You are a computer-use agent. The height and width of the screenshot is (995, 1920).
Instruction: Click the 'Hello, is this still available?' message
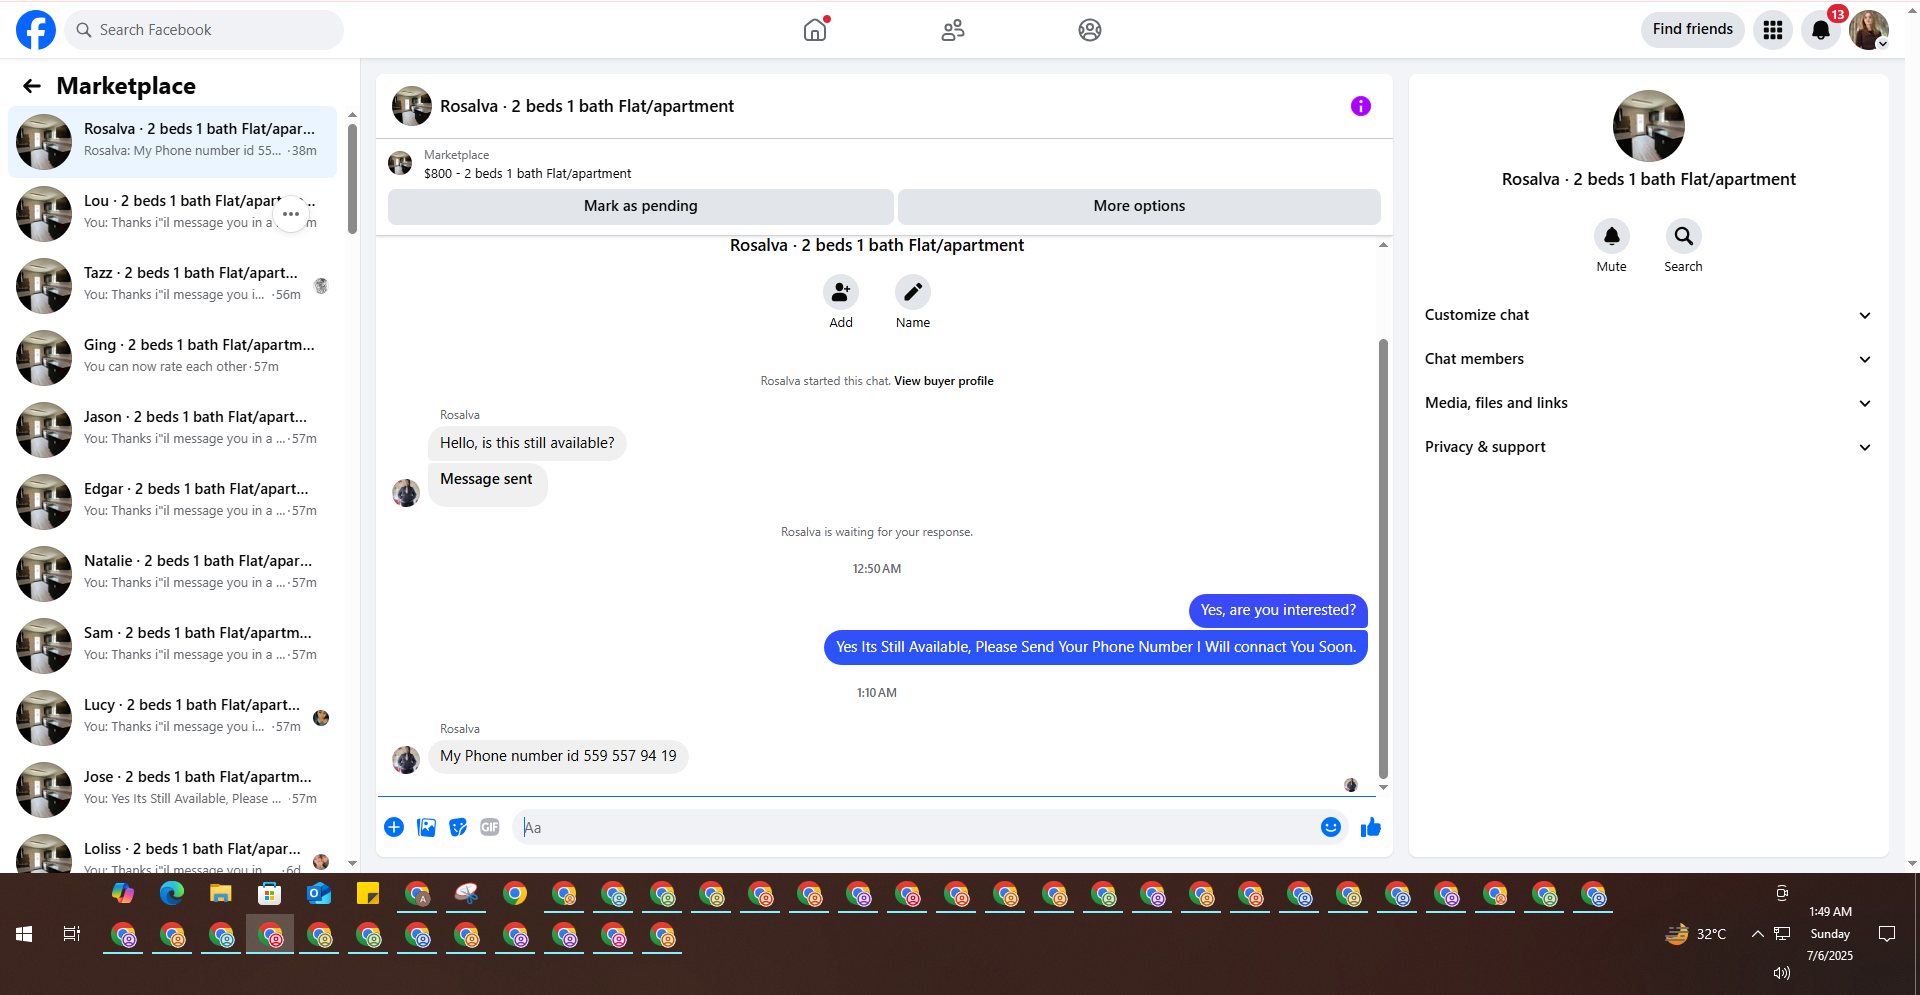tap(527, 443)
